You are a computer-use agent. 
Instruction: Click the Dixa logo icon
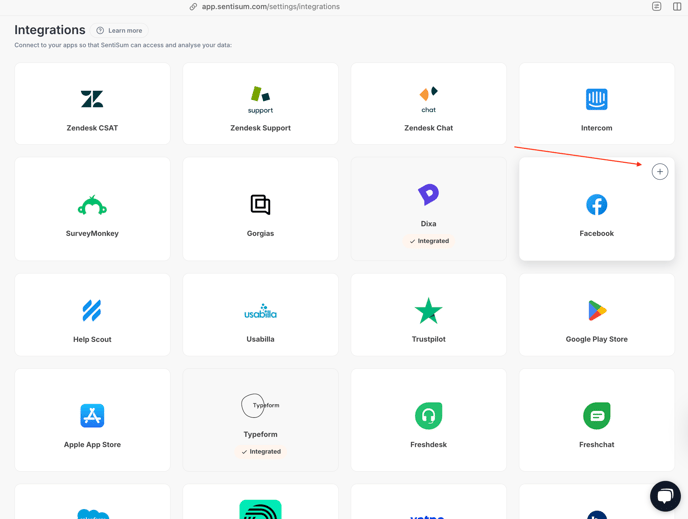point(428,194)
